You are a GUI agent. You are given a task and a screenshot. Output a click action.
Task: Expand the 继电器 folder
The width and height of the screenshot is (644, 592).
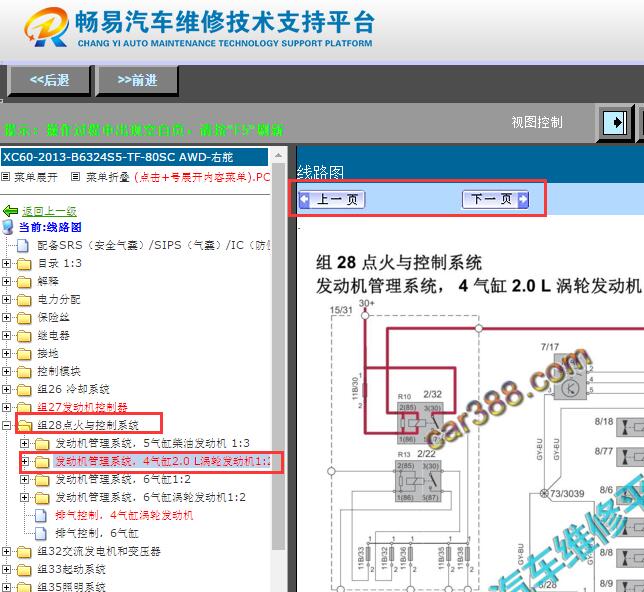point(6,336)
